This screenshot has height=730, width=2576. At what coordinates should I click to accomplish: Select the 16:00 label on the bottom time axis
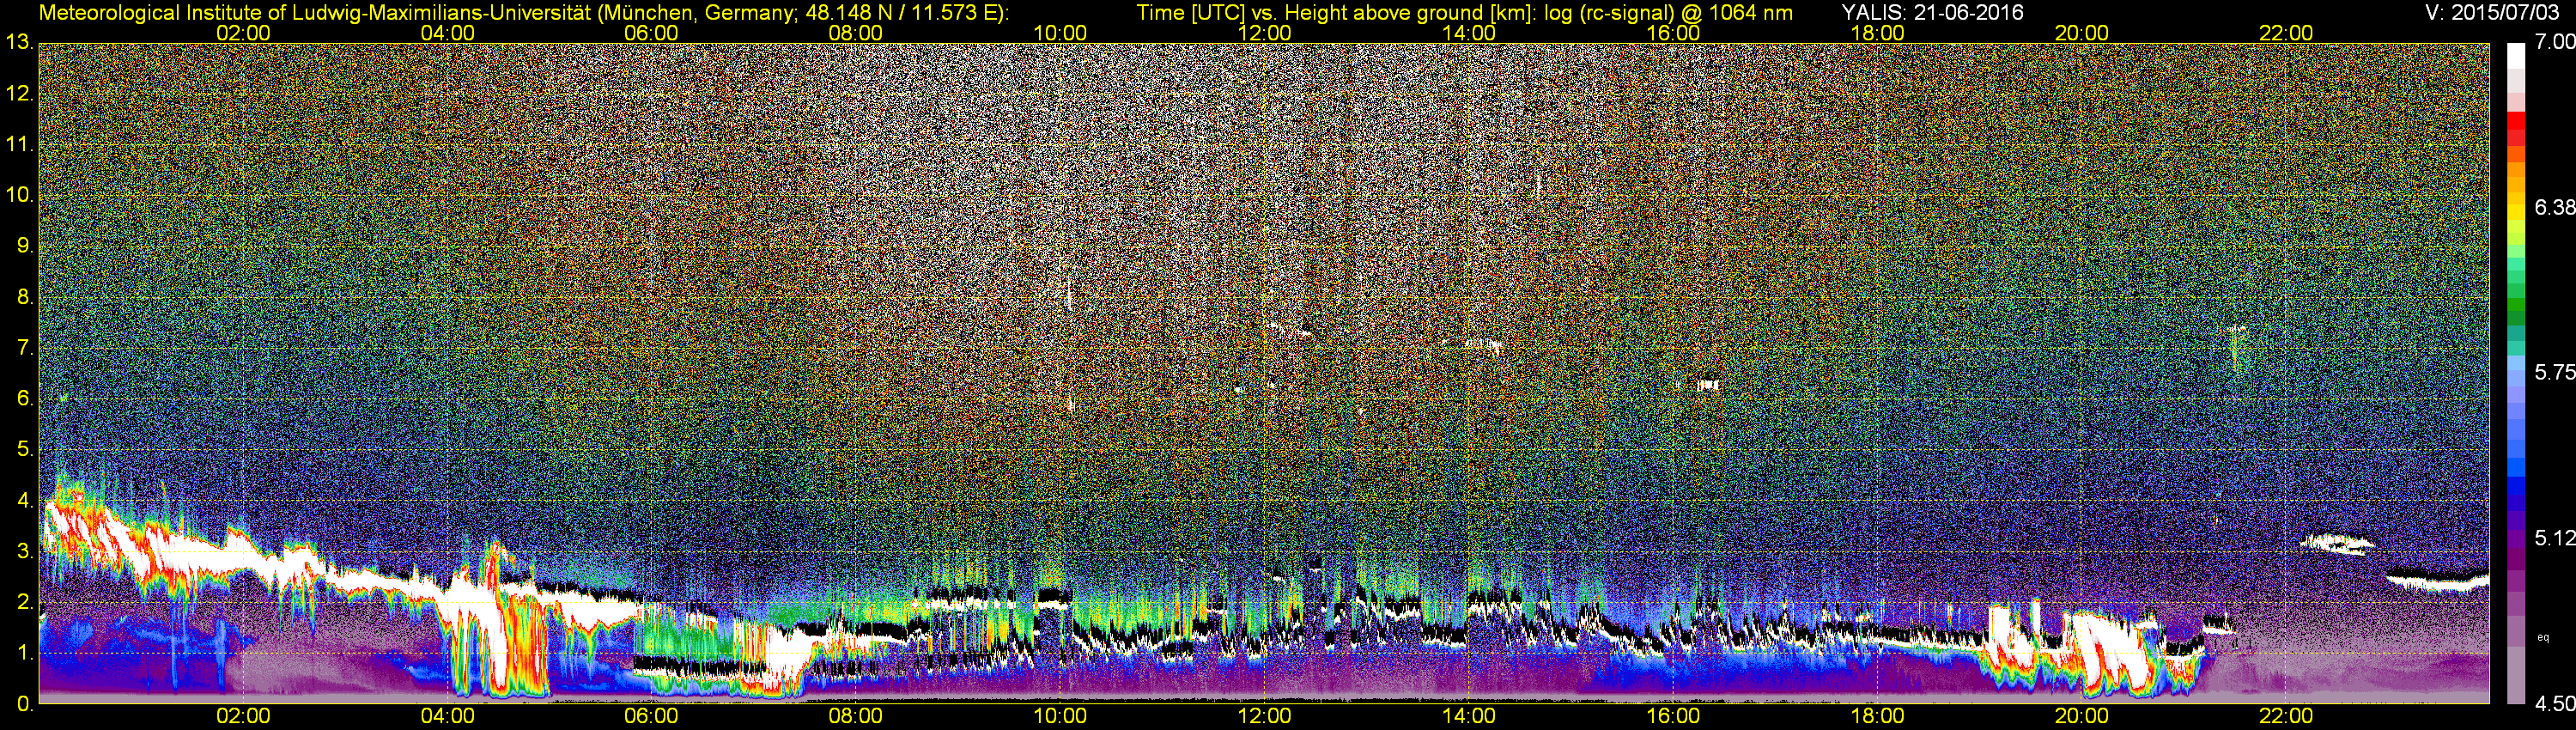(x=1673, y=717)
